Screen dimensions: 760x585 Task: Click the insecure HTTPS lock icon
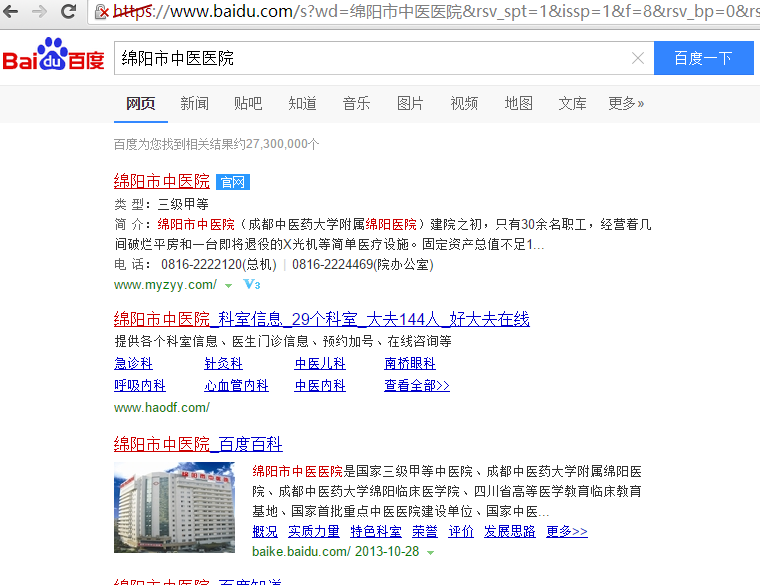coord(101,11)
